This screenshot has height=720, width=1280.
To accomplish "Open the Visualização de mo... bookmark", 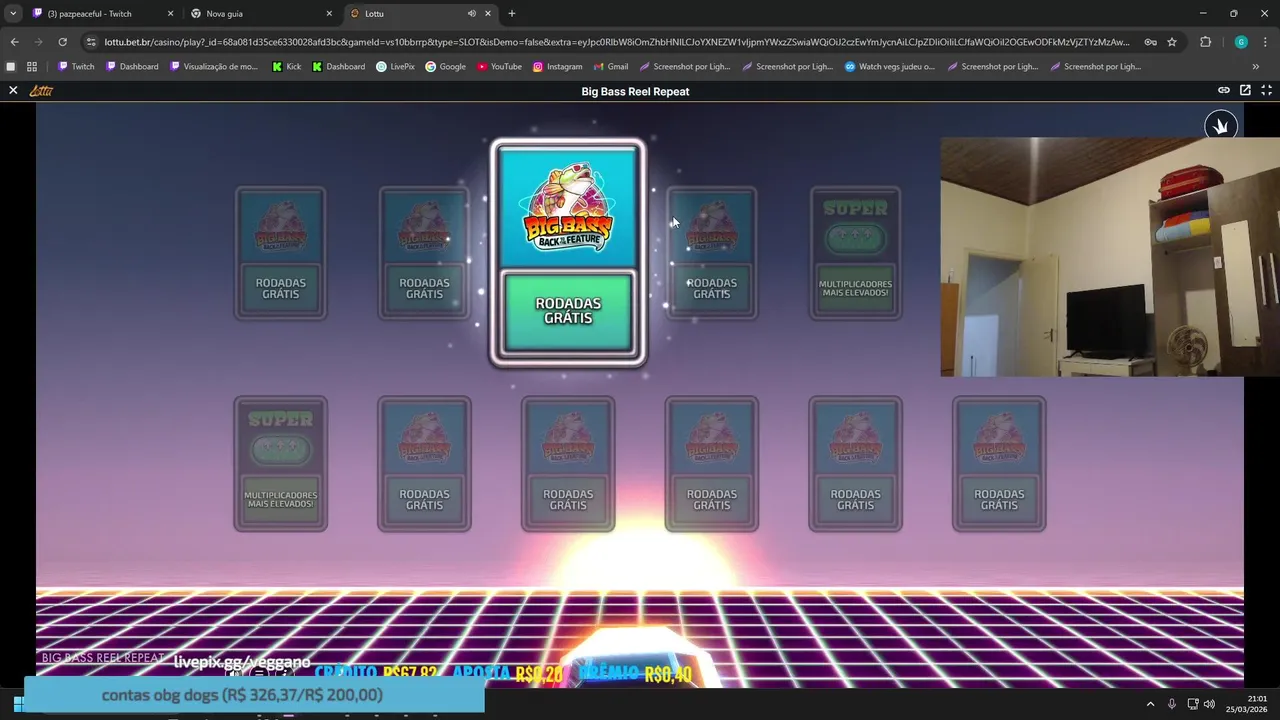I will (x=214, y=67).
